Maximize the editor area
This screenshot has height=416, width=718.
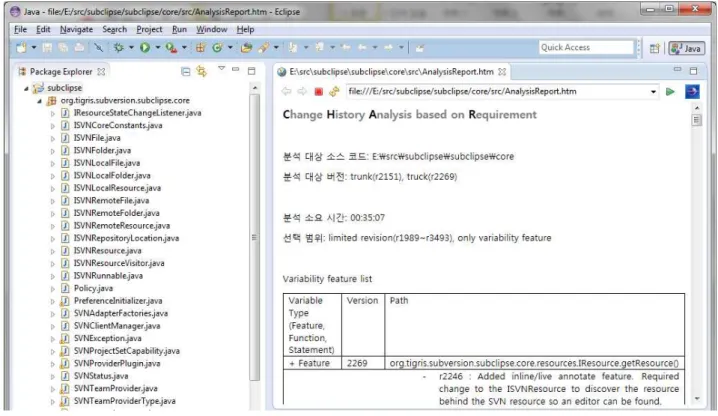tap(693, 71)
